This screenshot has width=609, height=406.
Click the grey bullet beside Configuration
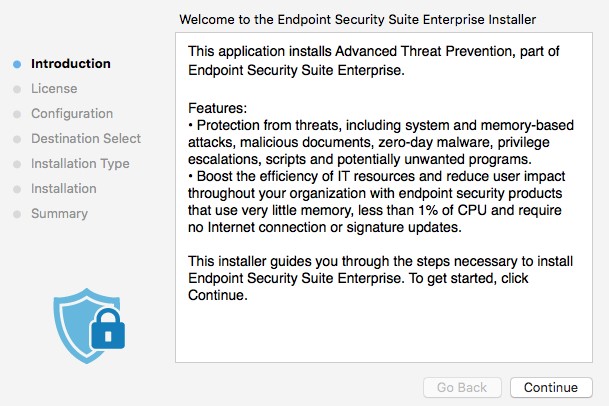17,114
